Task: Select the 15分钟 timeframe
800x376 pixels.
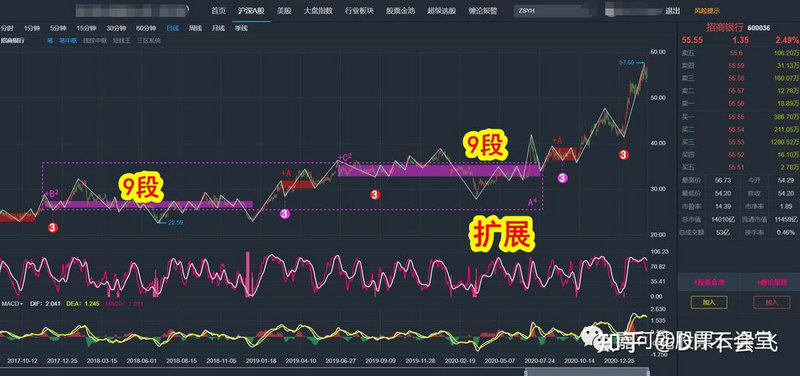Action: coord(86,29)
